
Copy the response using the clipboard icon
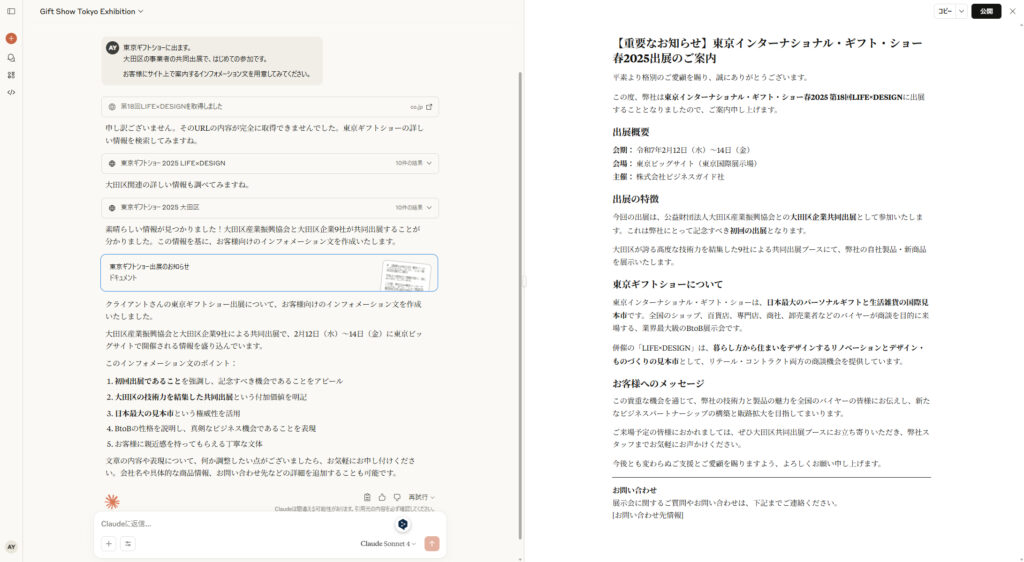coord(368,497)
